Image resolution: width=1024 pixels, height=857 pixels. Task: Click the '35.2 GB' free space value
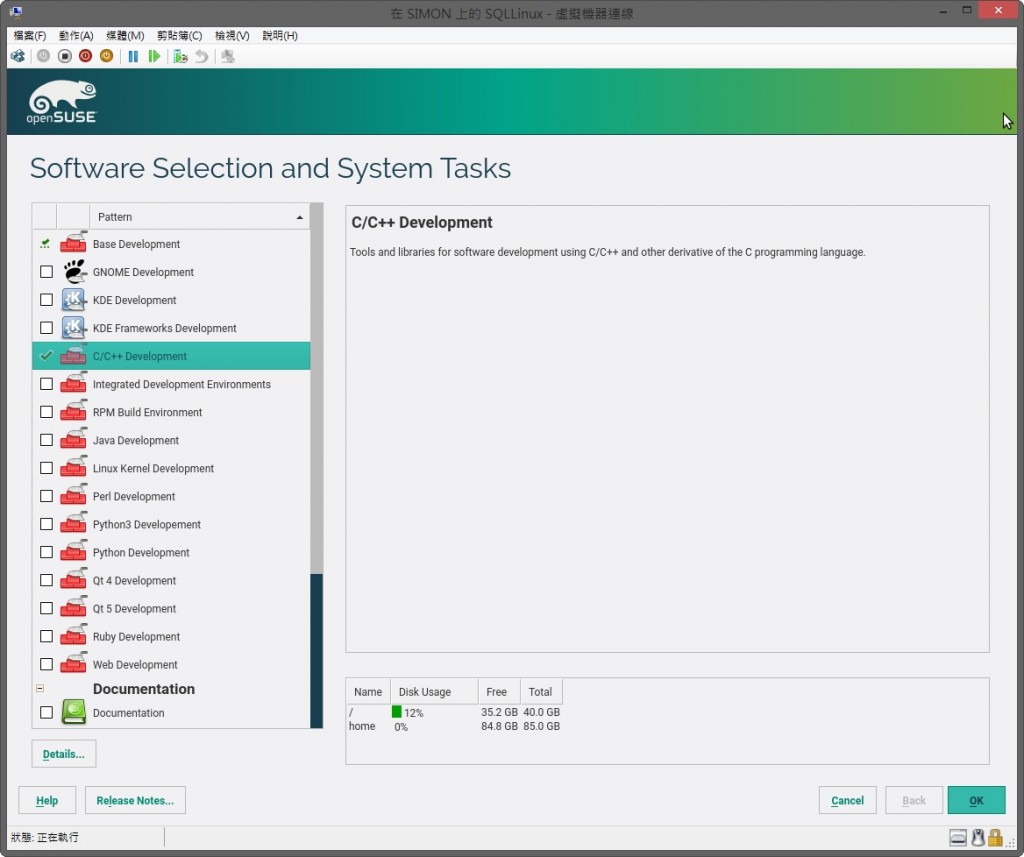coord(500,712)
